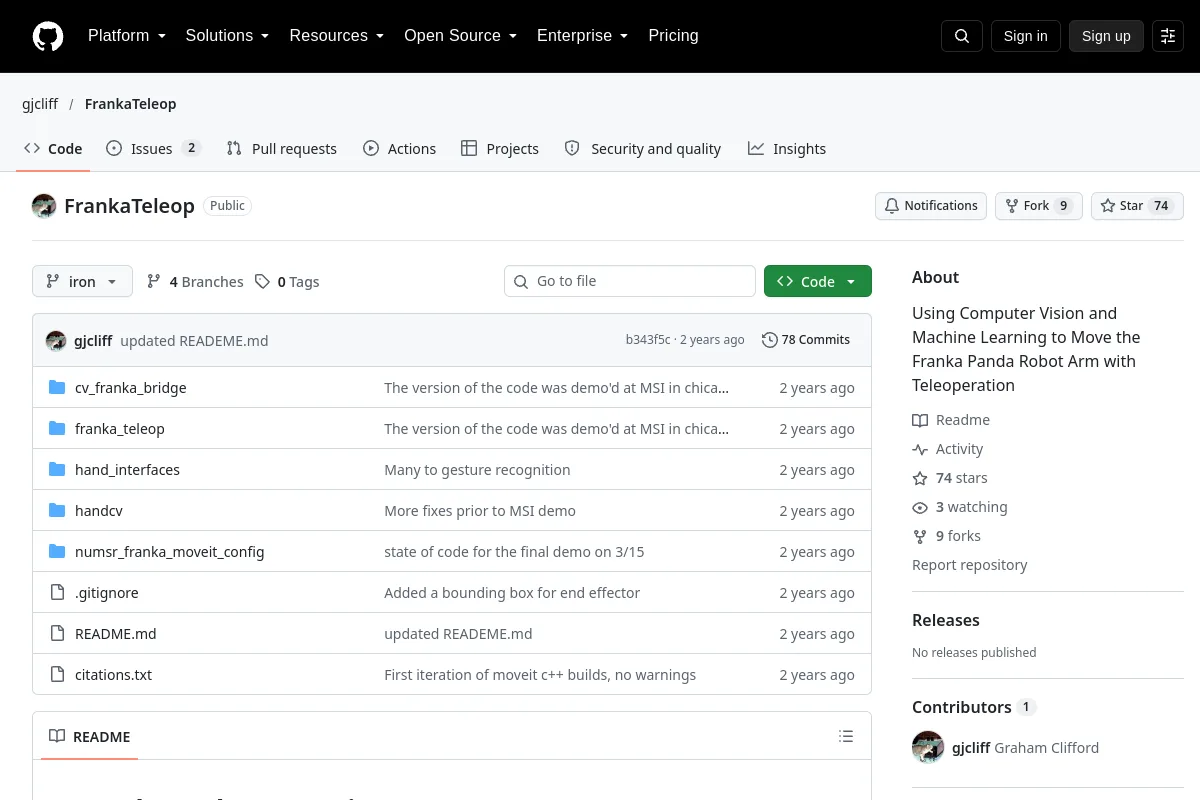
Task: Expand the Solutions menu
Action: click(x=227, y=36)
